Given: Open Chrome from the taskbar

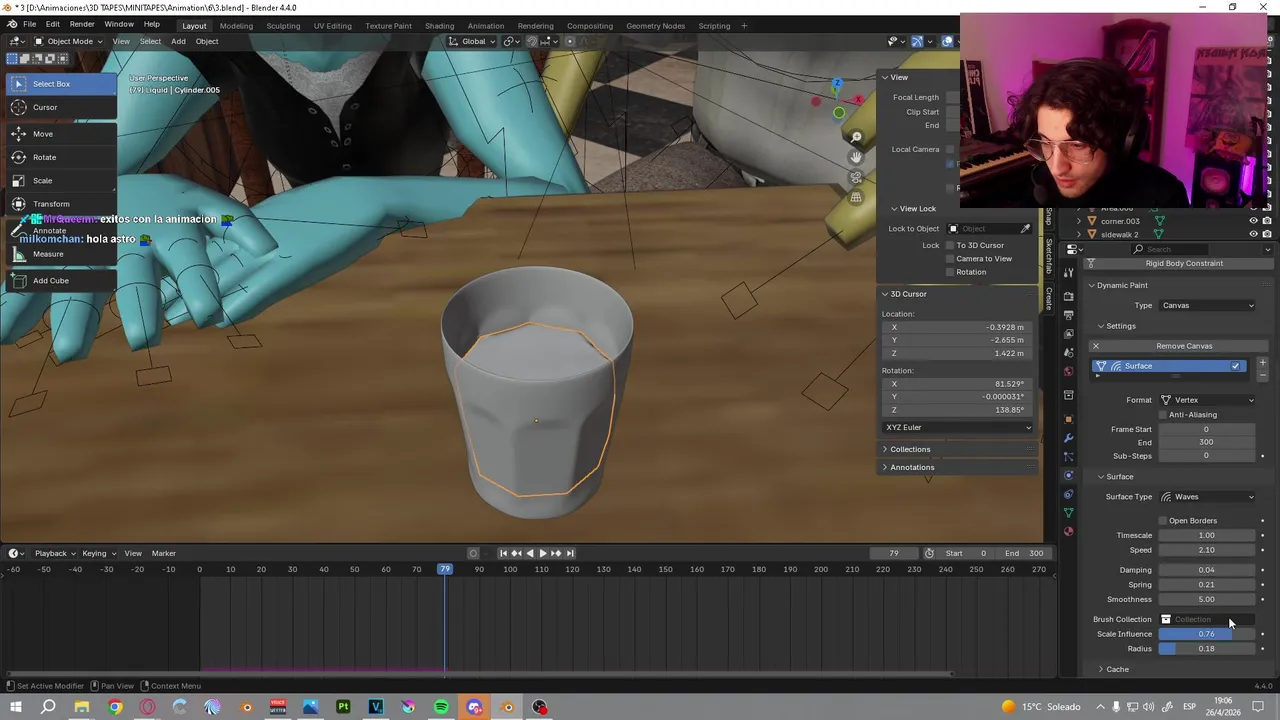Looking at the screenshot, I should tap(115, 708).
